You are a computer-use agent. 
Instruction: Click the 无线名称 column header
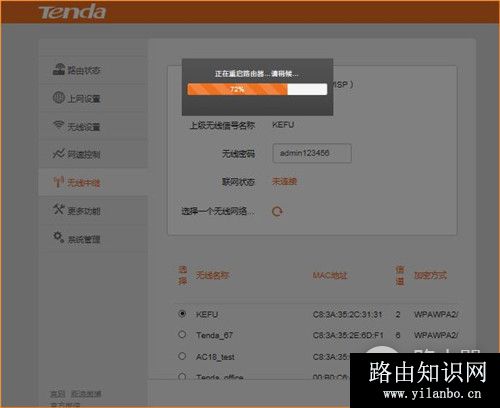pyautogui.click(x=212, y=275)
